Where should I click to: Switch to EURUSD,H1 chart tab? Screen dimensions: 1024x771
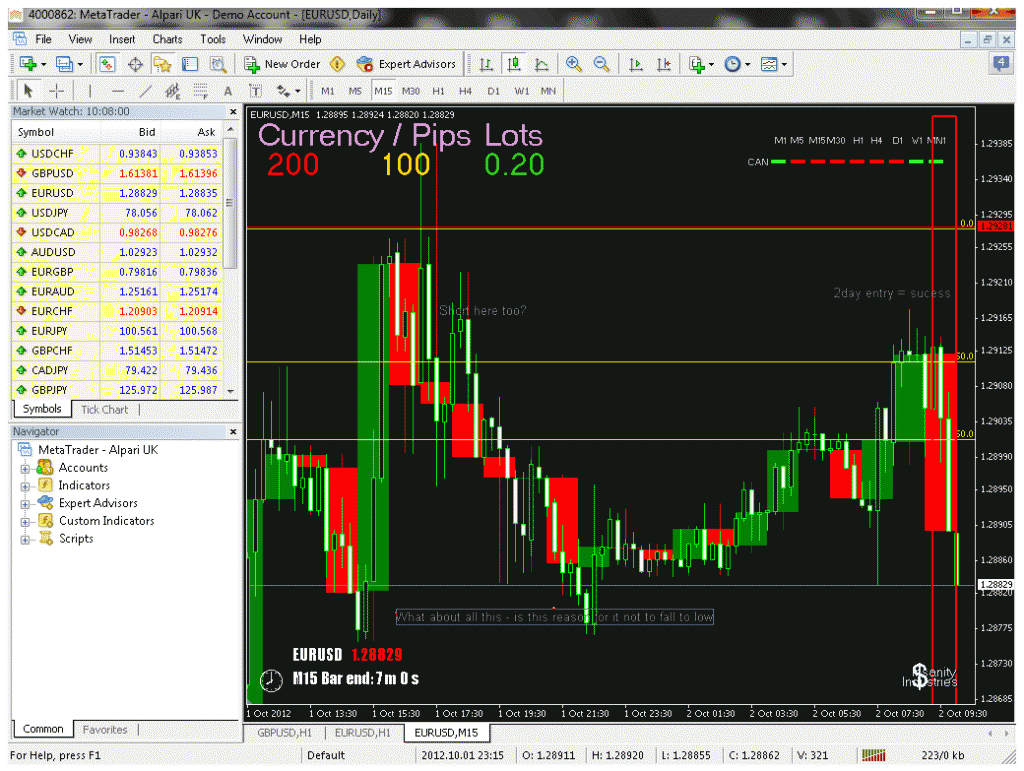tap(362, 732)
